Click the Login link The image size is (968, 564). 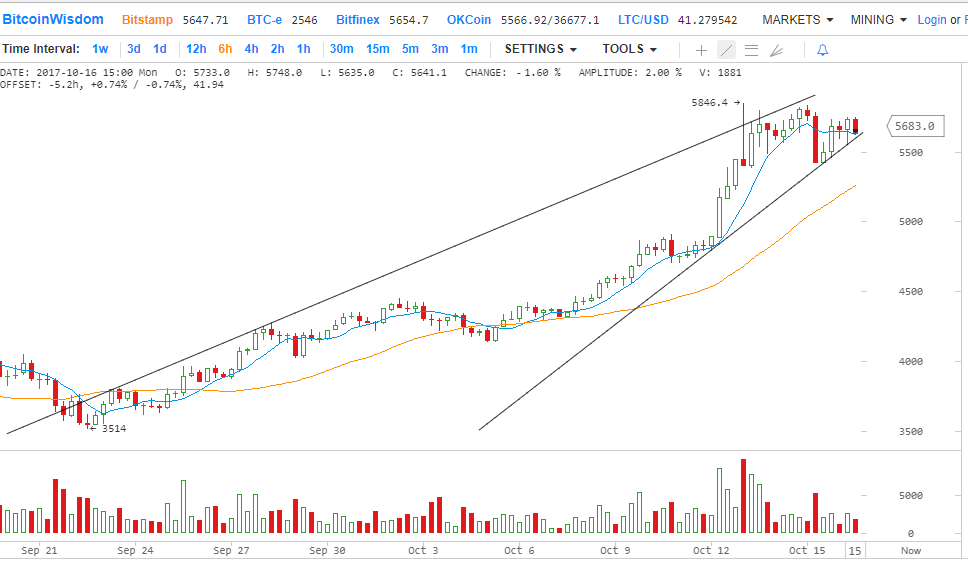click(x=931, y=20)
